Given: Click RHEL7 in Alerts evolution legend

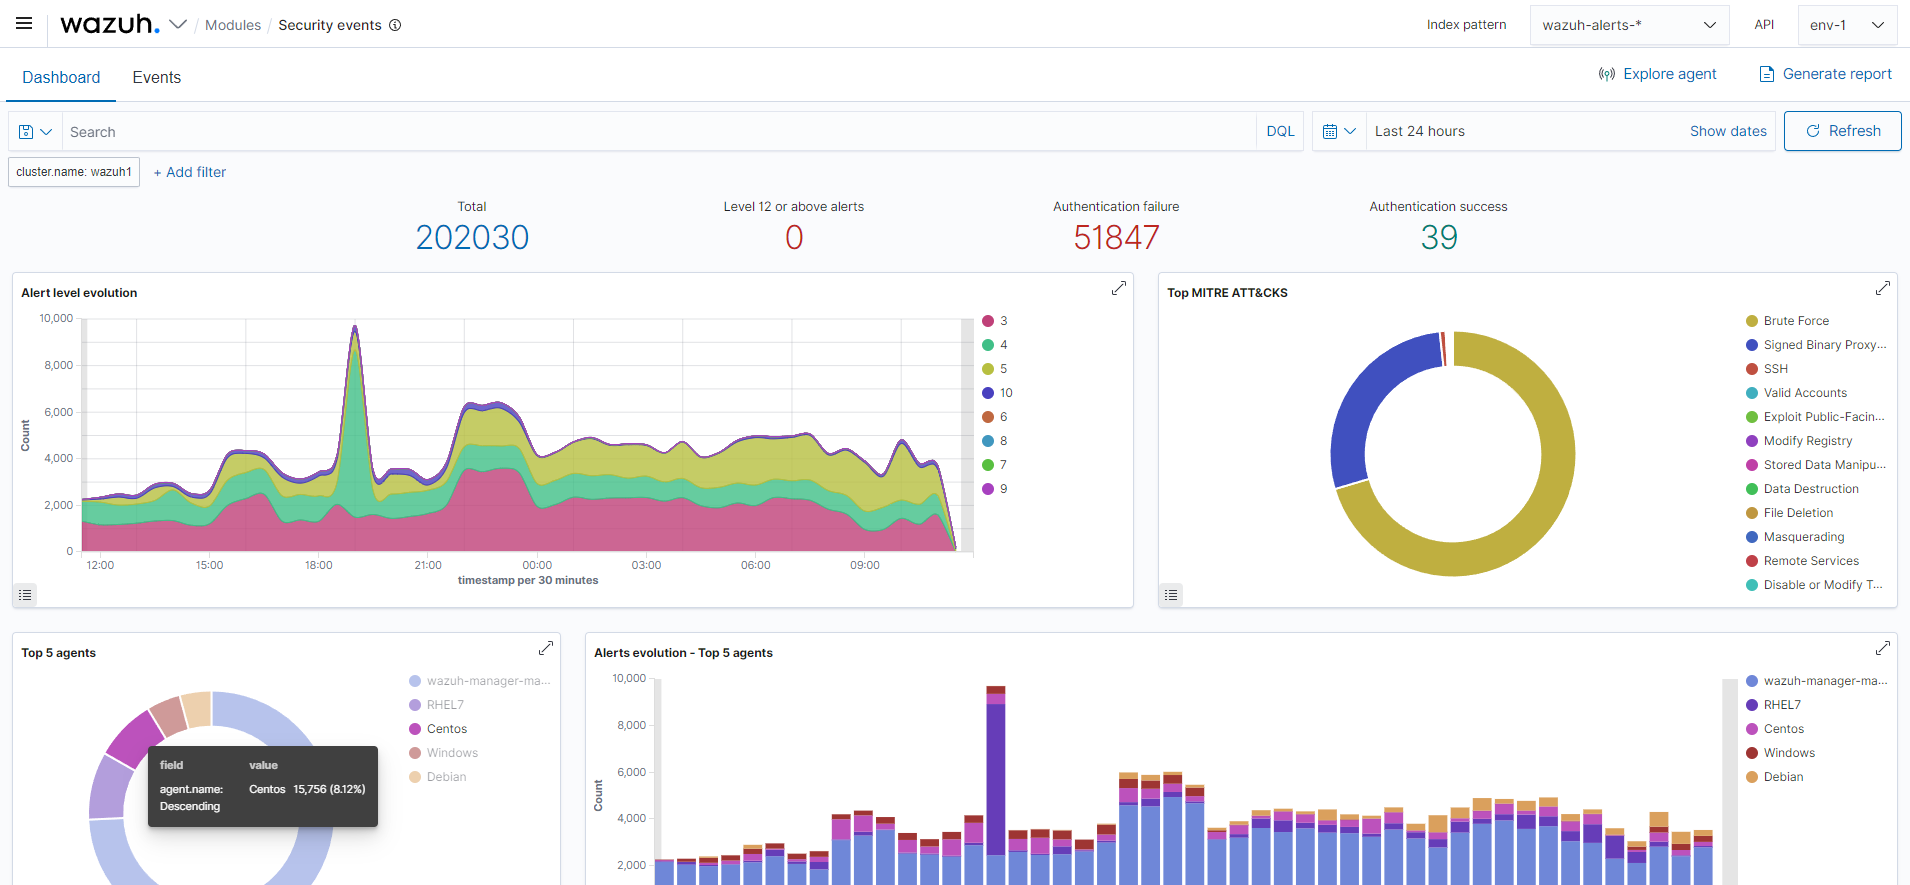Looking at the screenshot, I should pyautogui.click(x=1782, y=705).
